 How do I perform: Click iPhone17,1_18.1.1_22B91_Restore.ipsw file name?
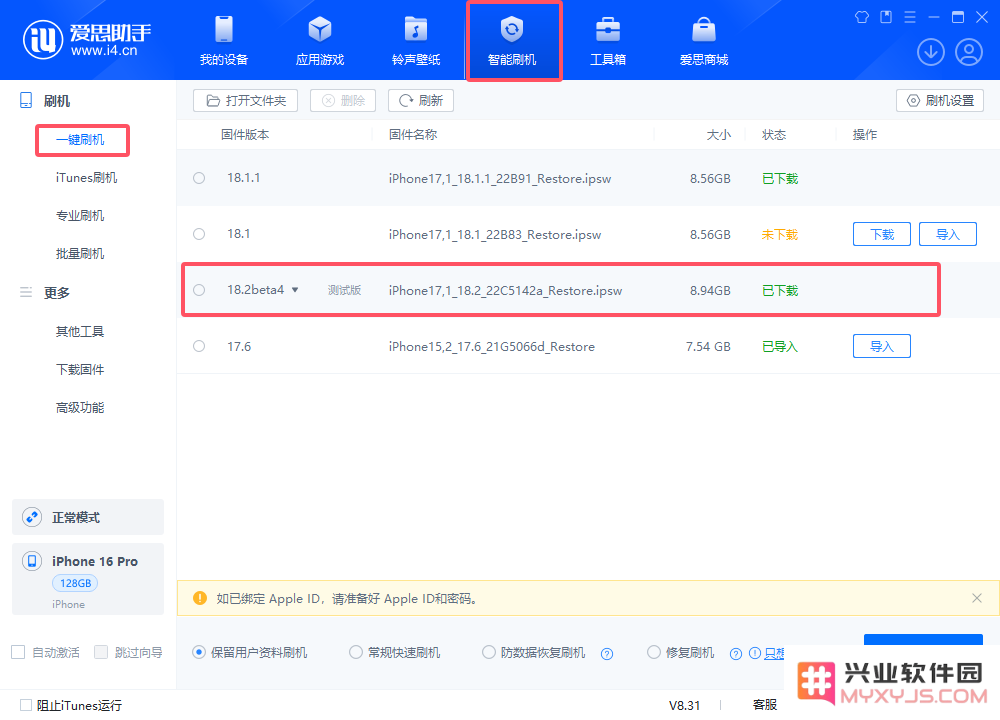click(500, 179)
